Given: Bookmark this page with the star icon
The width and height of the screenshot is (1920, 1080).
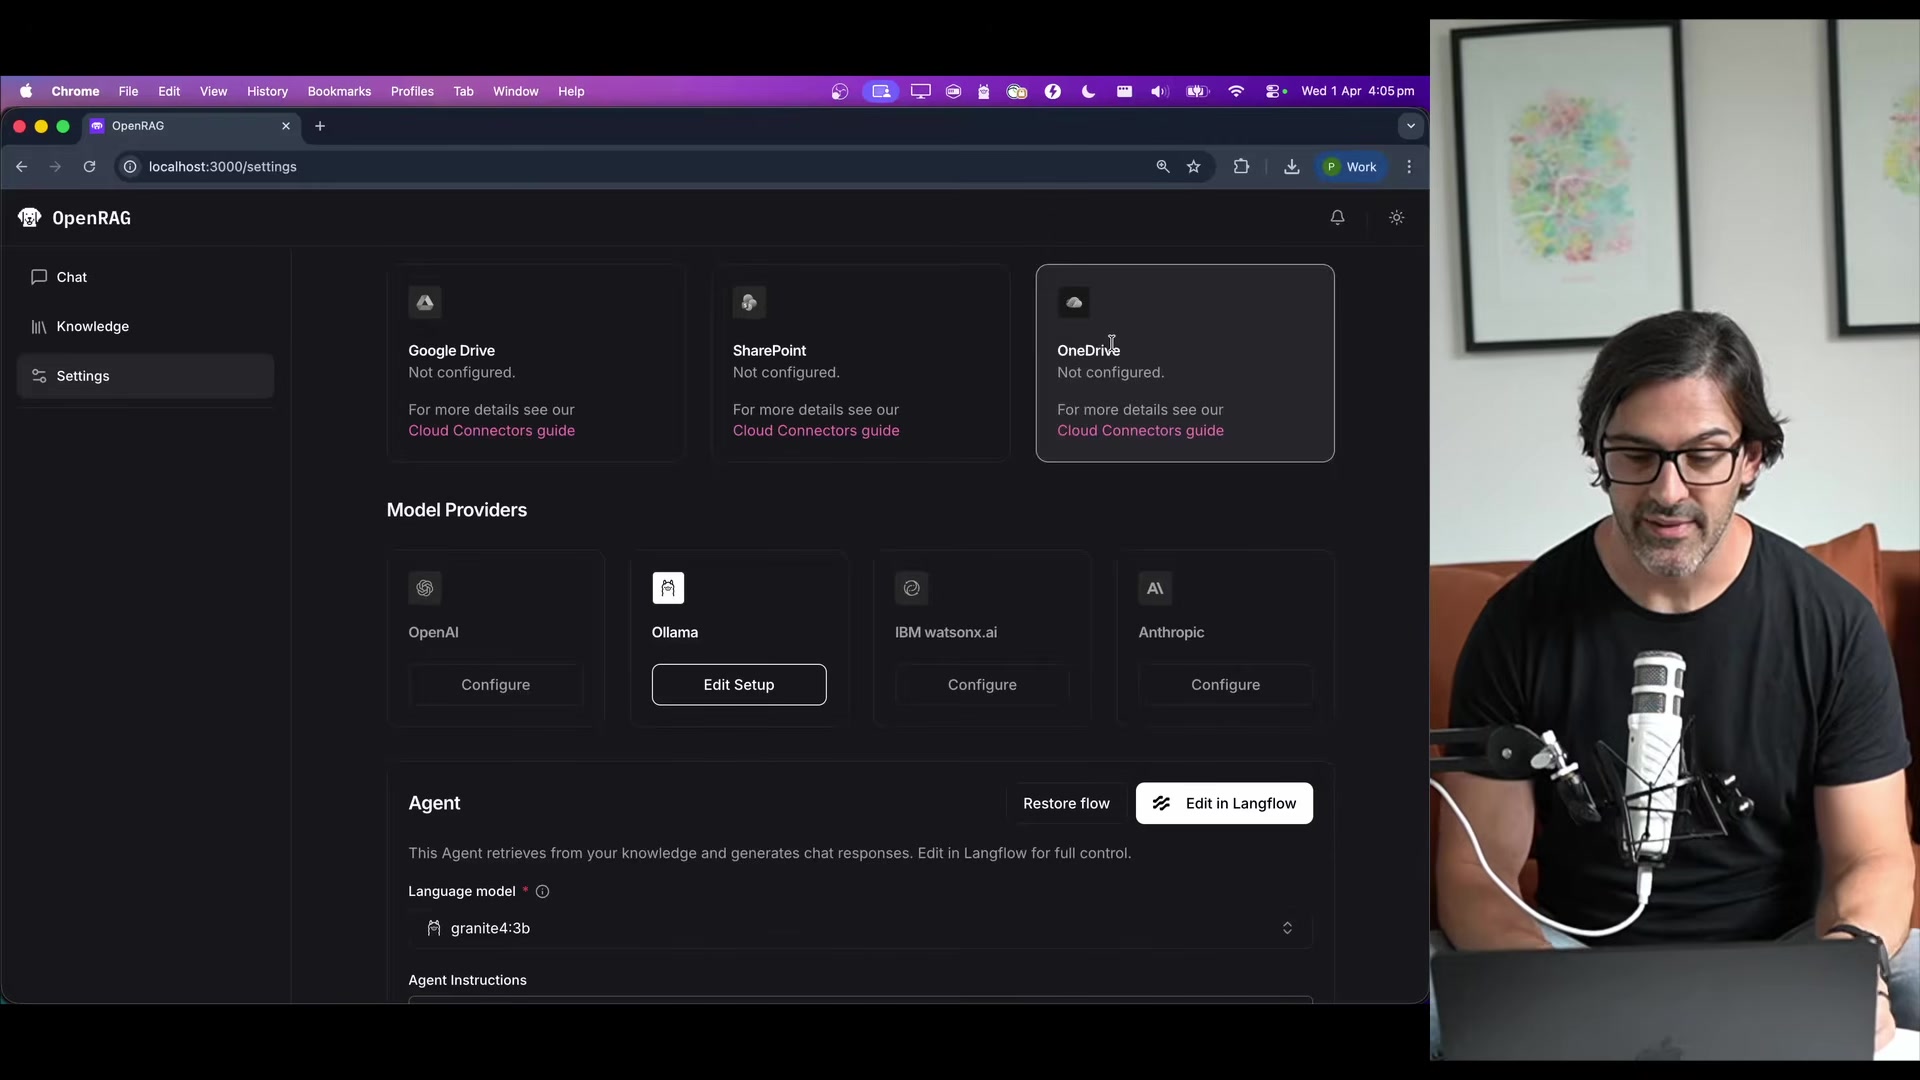Looking at the screenshot, I should (x=1195, y=167).
